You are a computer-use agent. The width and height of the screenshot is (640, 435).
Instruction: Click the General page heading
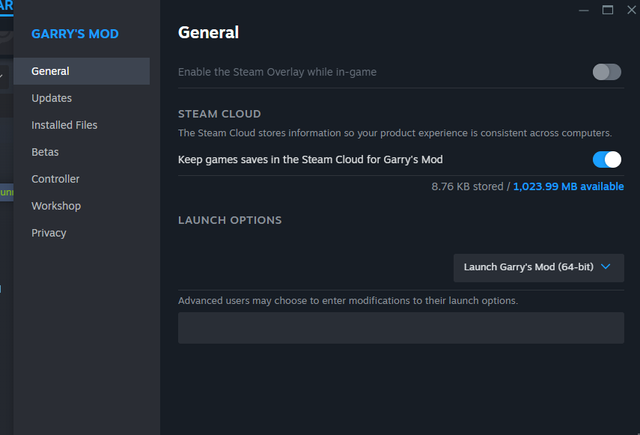pyautogui.click(x=208, y=33)
